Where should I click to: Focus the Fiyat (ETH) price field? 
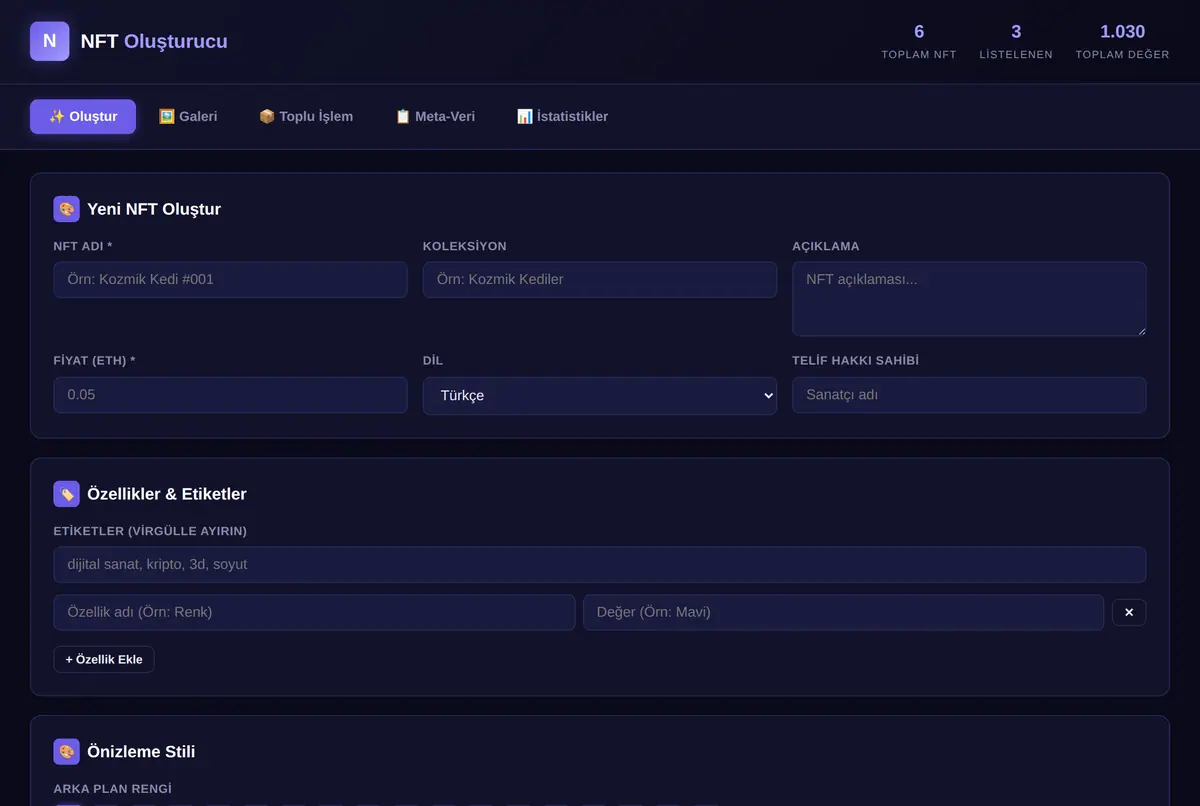[x=231, y=395]
